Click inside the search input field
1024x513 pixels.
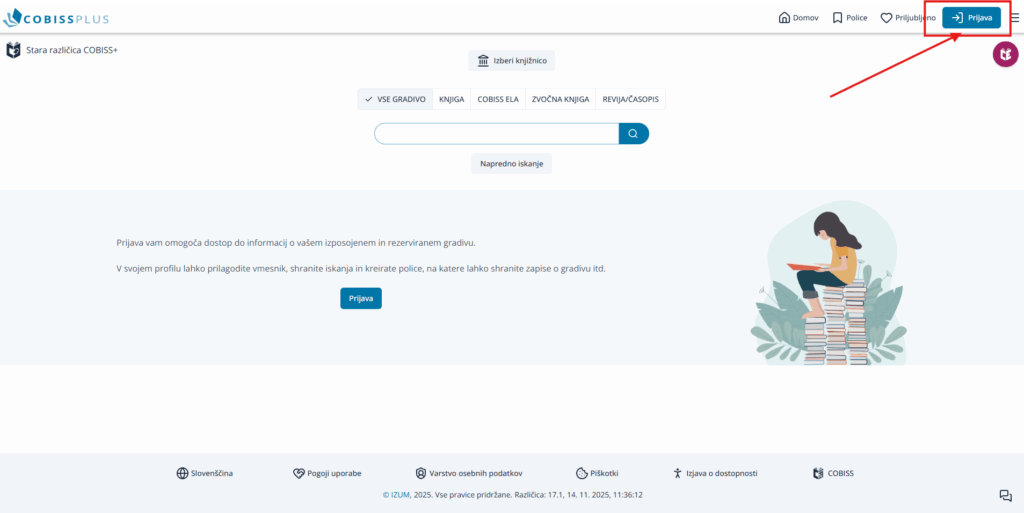496,134
